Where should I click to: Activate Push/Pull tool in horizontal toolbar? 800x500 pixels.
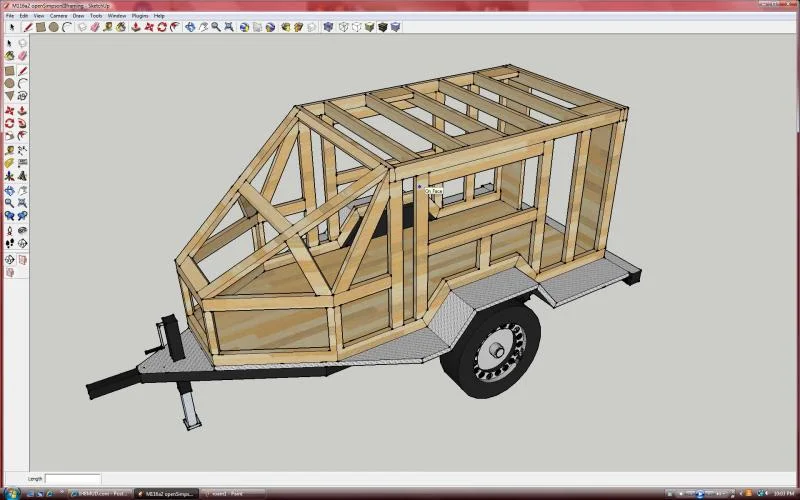[136, 27]
